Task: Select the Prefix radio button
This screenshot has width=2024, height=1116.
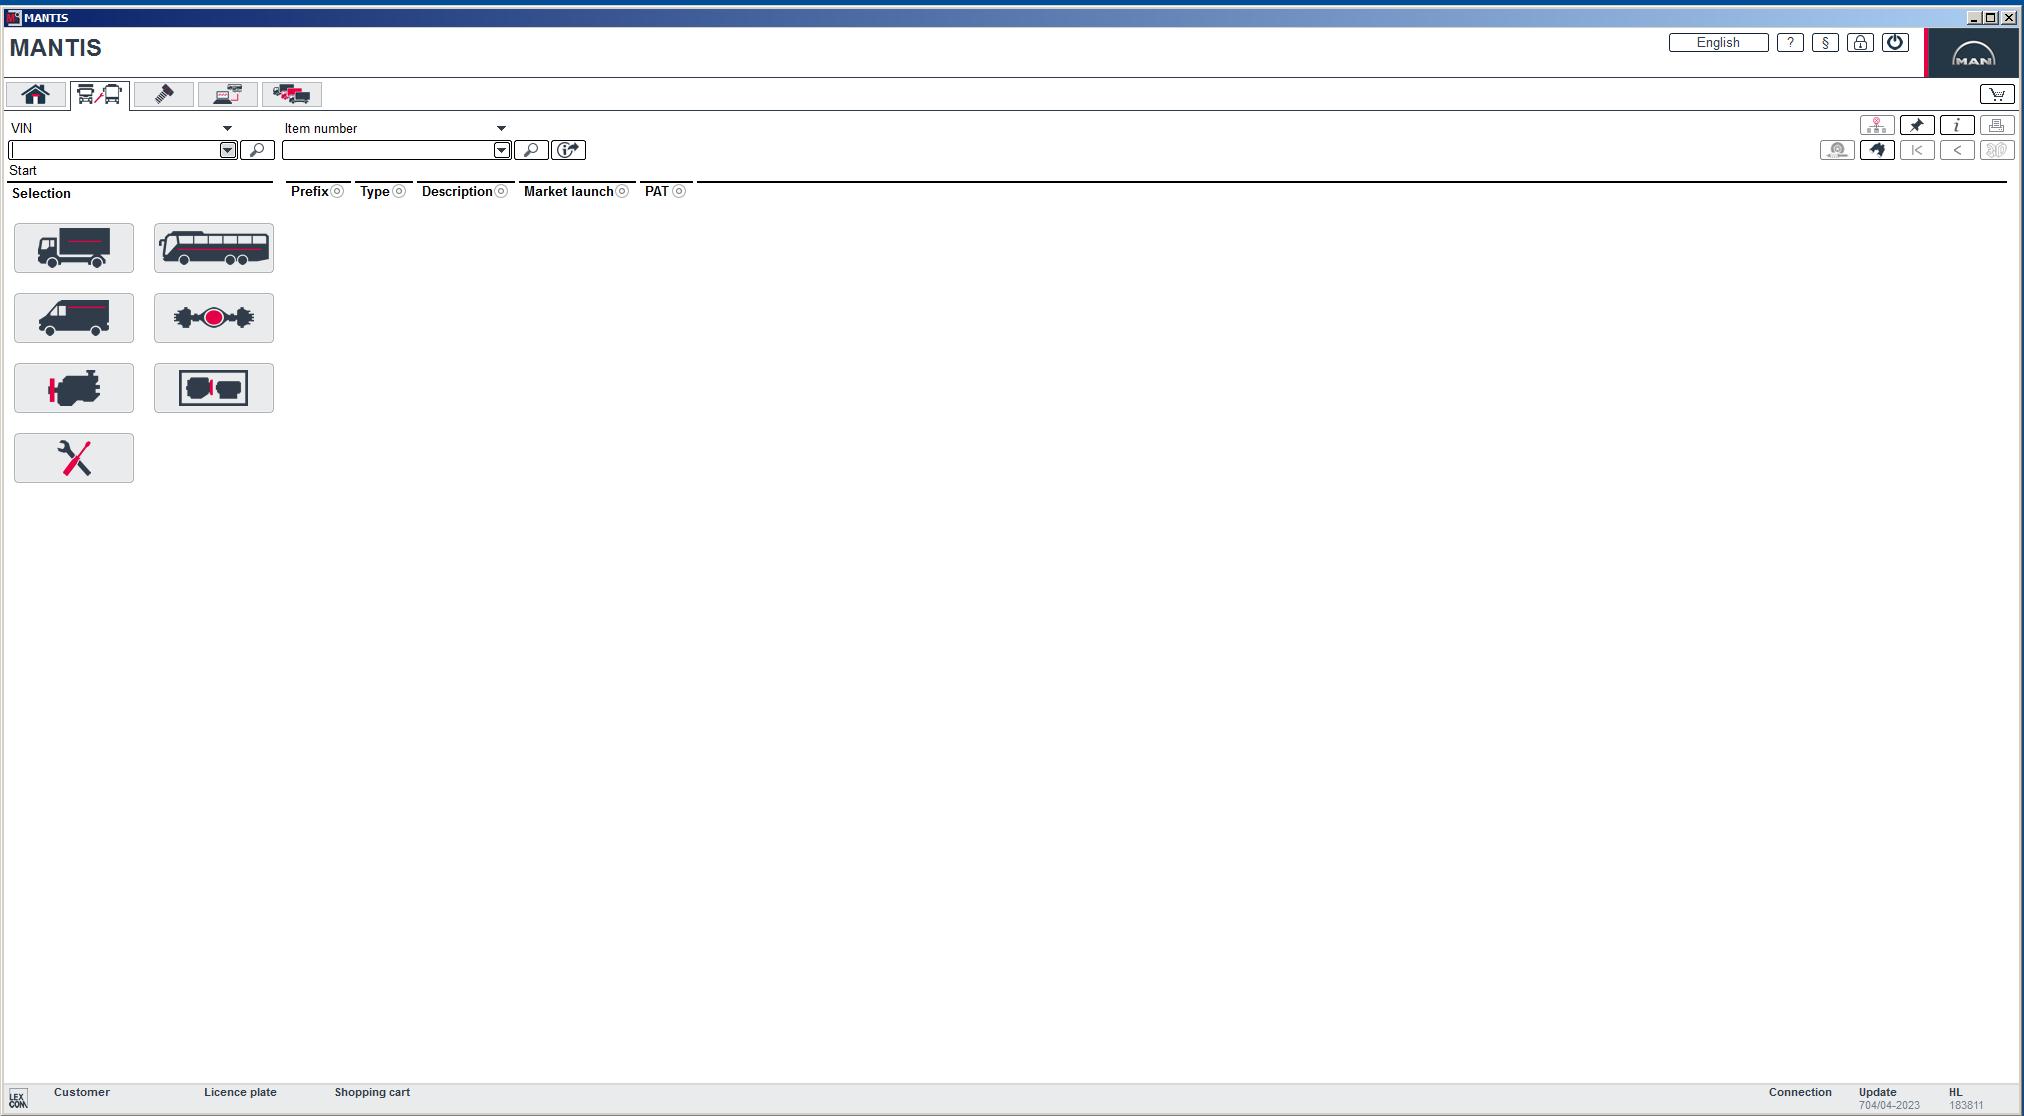Action: (x=338, y=190)
